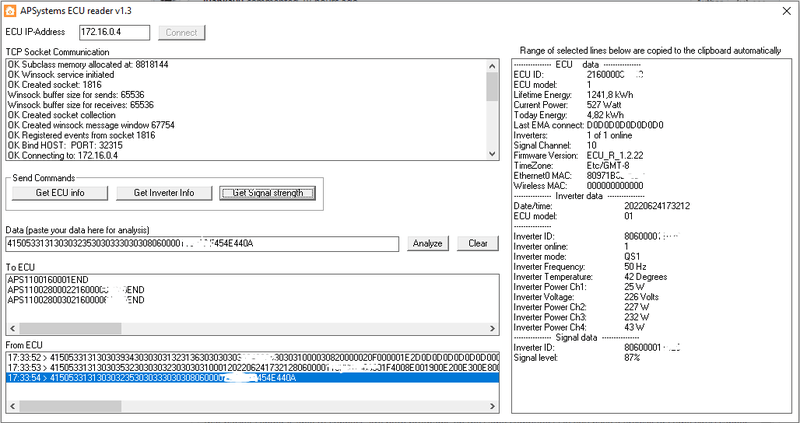Select the 17:33:52 From ECU row

253,358
